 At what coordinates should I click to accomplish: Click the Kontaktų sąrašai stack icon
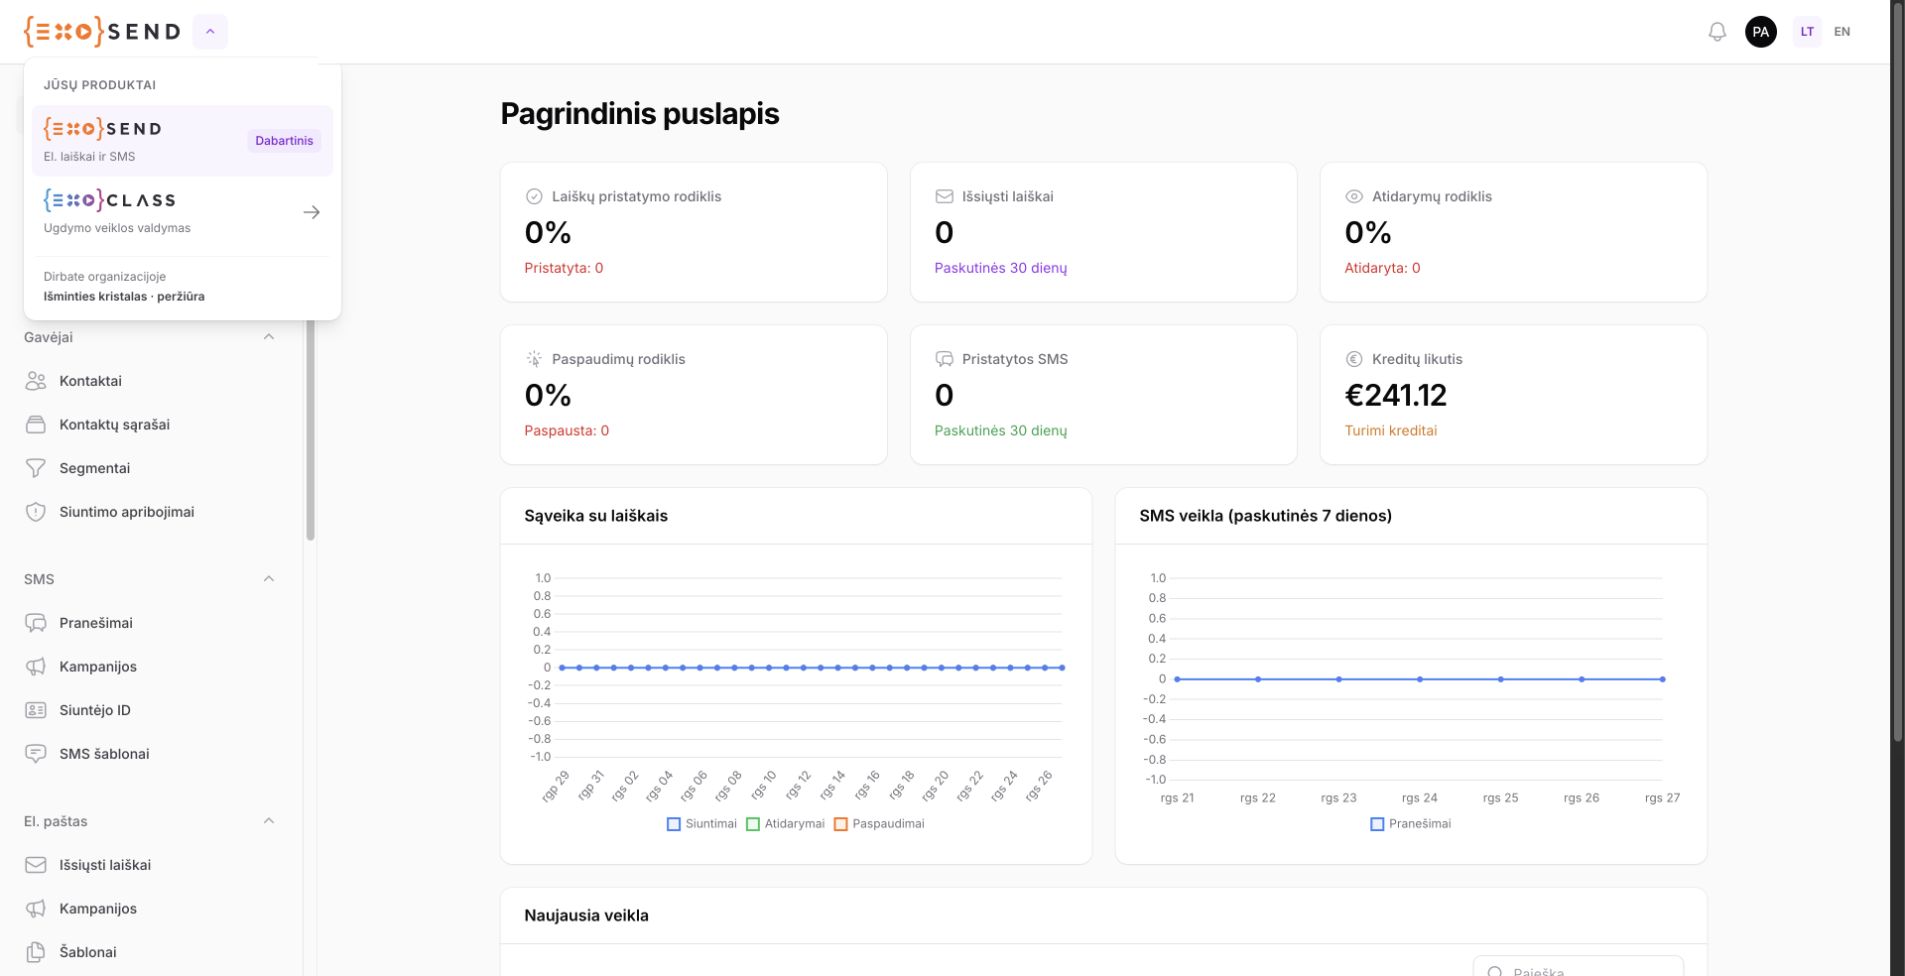tap(36, 425)
